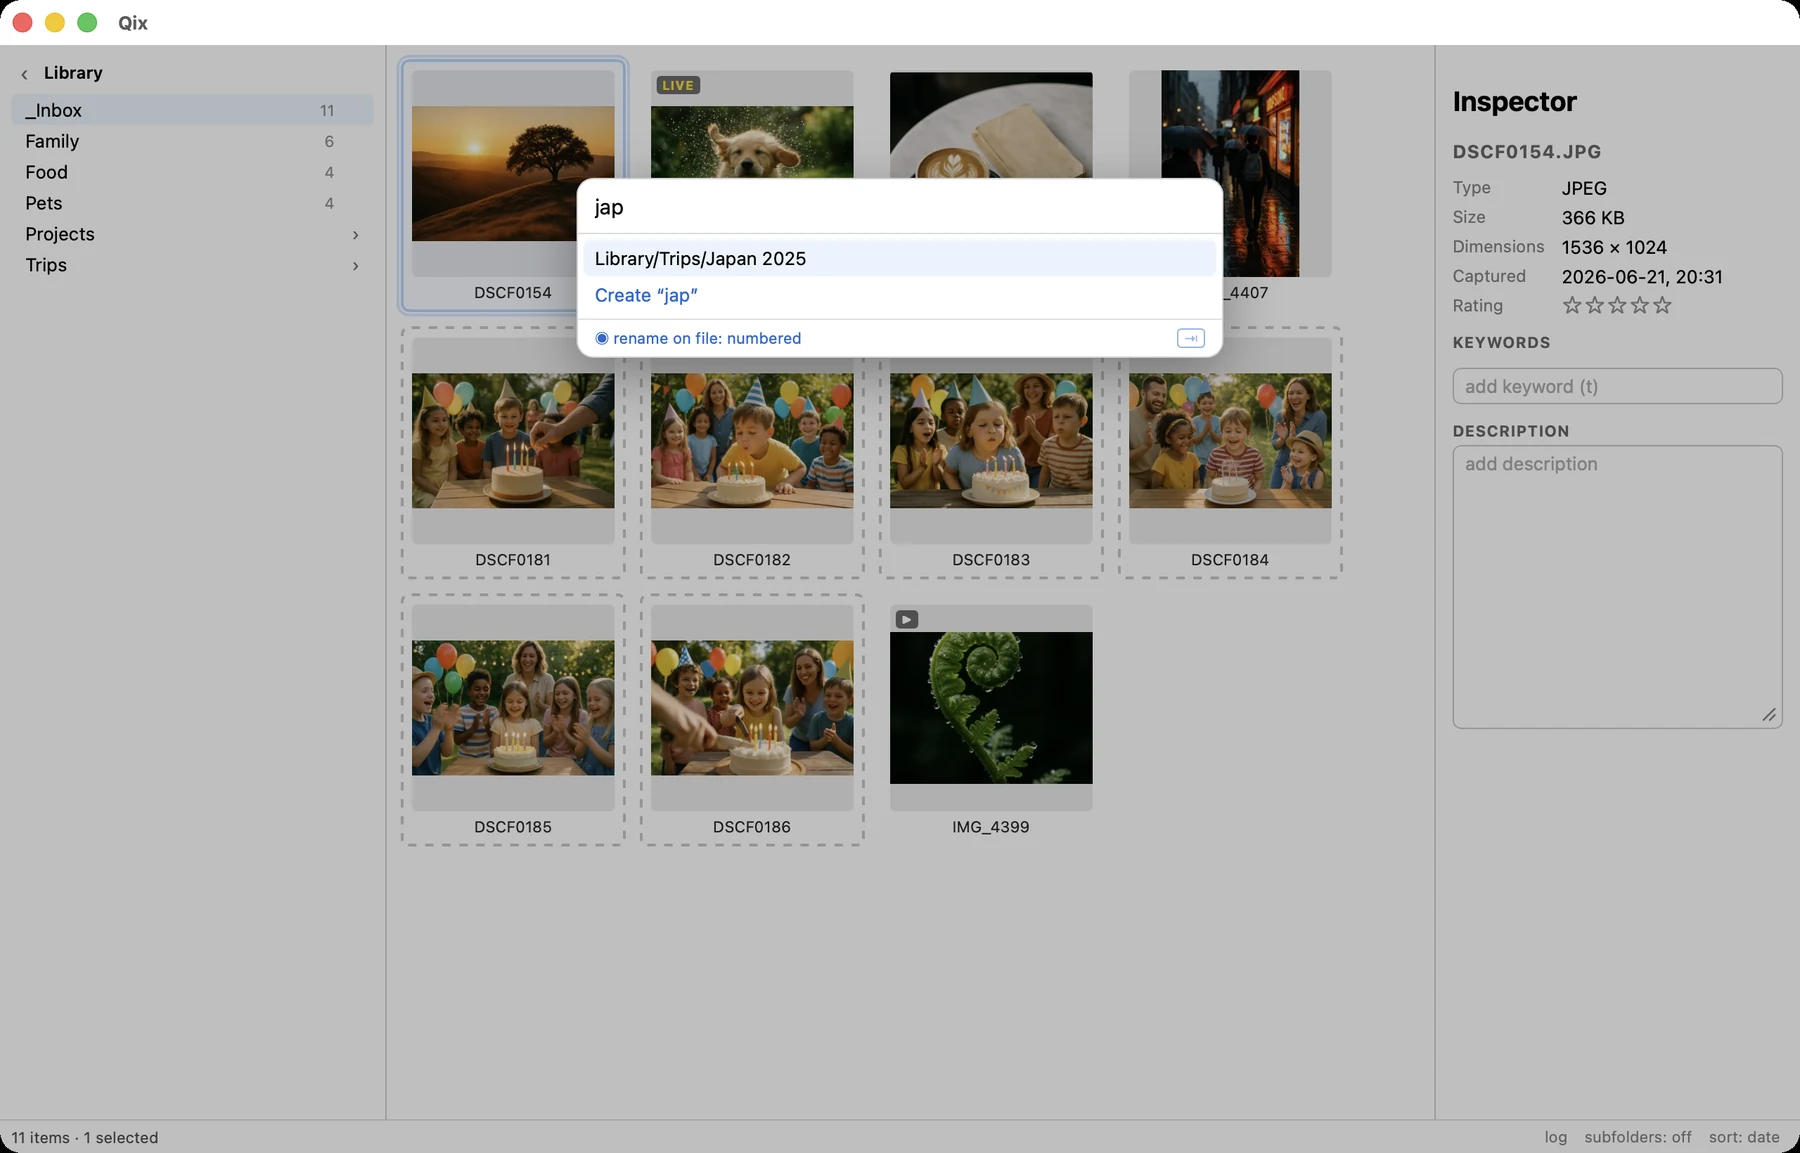
Task: Click the LIVE badge on the dog photo
Action: coord(678,85)
